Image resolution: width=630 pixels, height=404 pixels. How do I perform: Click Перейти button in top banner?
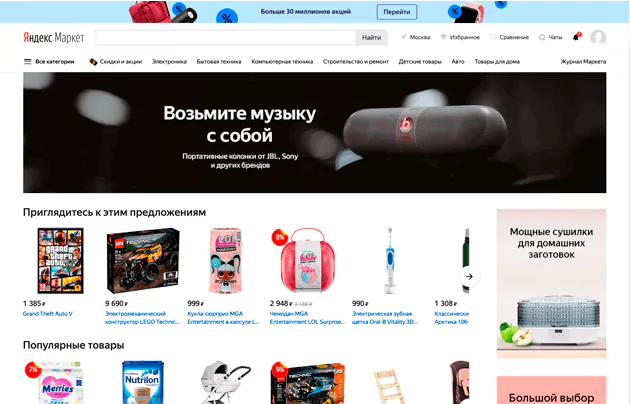pos(397,12)
